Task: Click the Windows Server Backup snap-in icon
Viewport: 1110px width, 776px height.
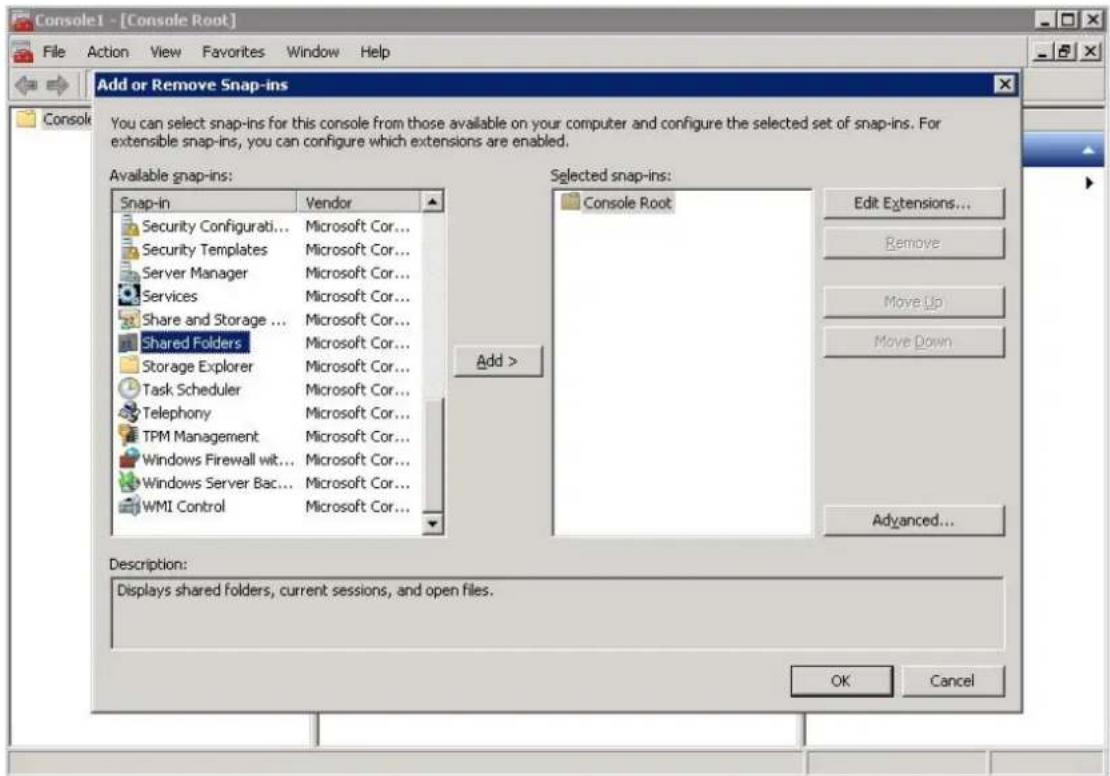Action: (x=130, y=482)
